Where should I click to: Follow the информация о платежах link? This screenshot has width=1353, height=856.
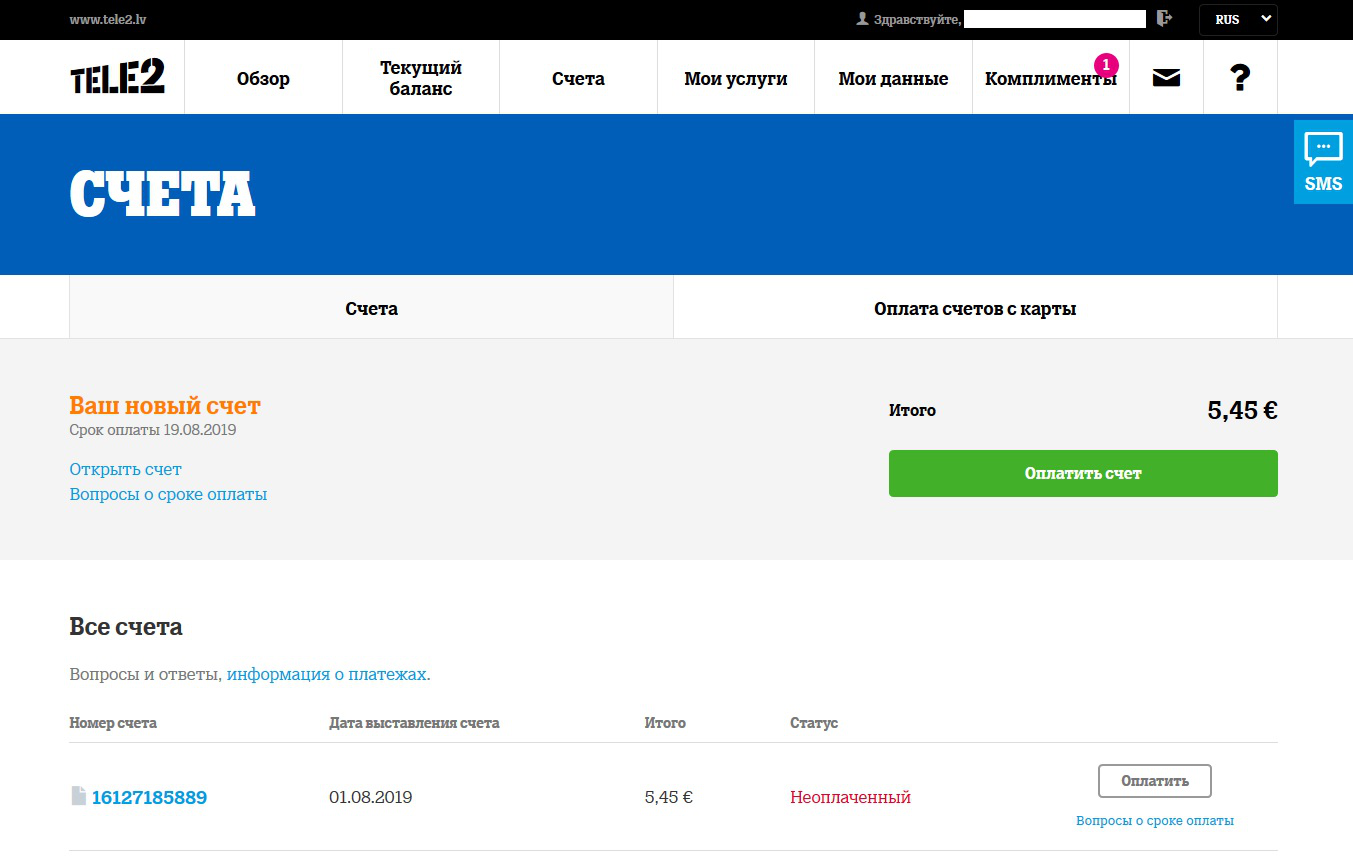[327, 674]
